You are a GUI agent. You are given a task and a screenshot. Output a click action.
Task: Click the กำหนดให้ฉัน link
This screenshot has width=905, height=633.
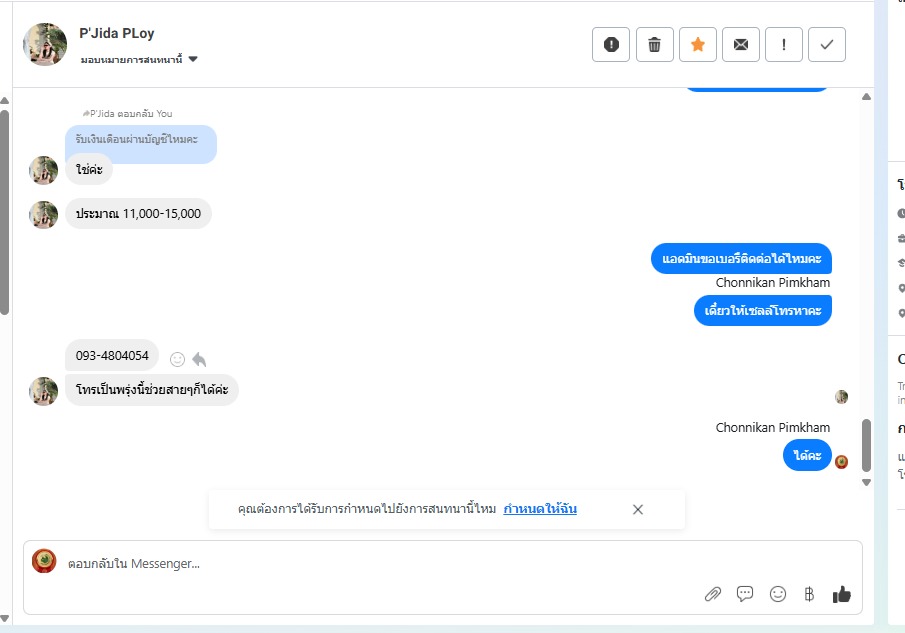[540, 509]
